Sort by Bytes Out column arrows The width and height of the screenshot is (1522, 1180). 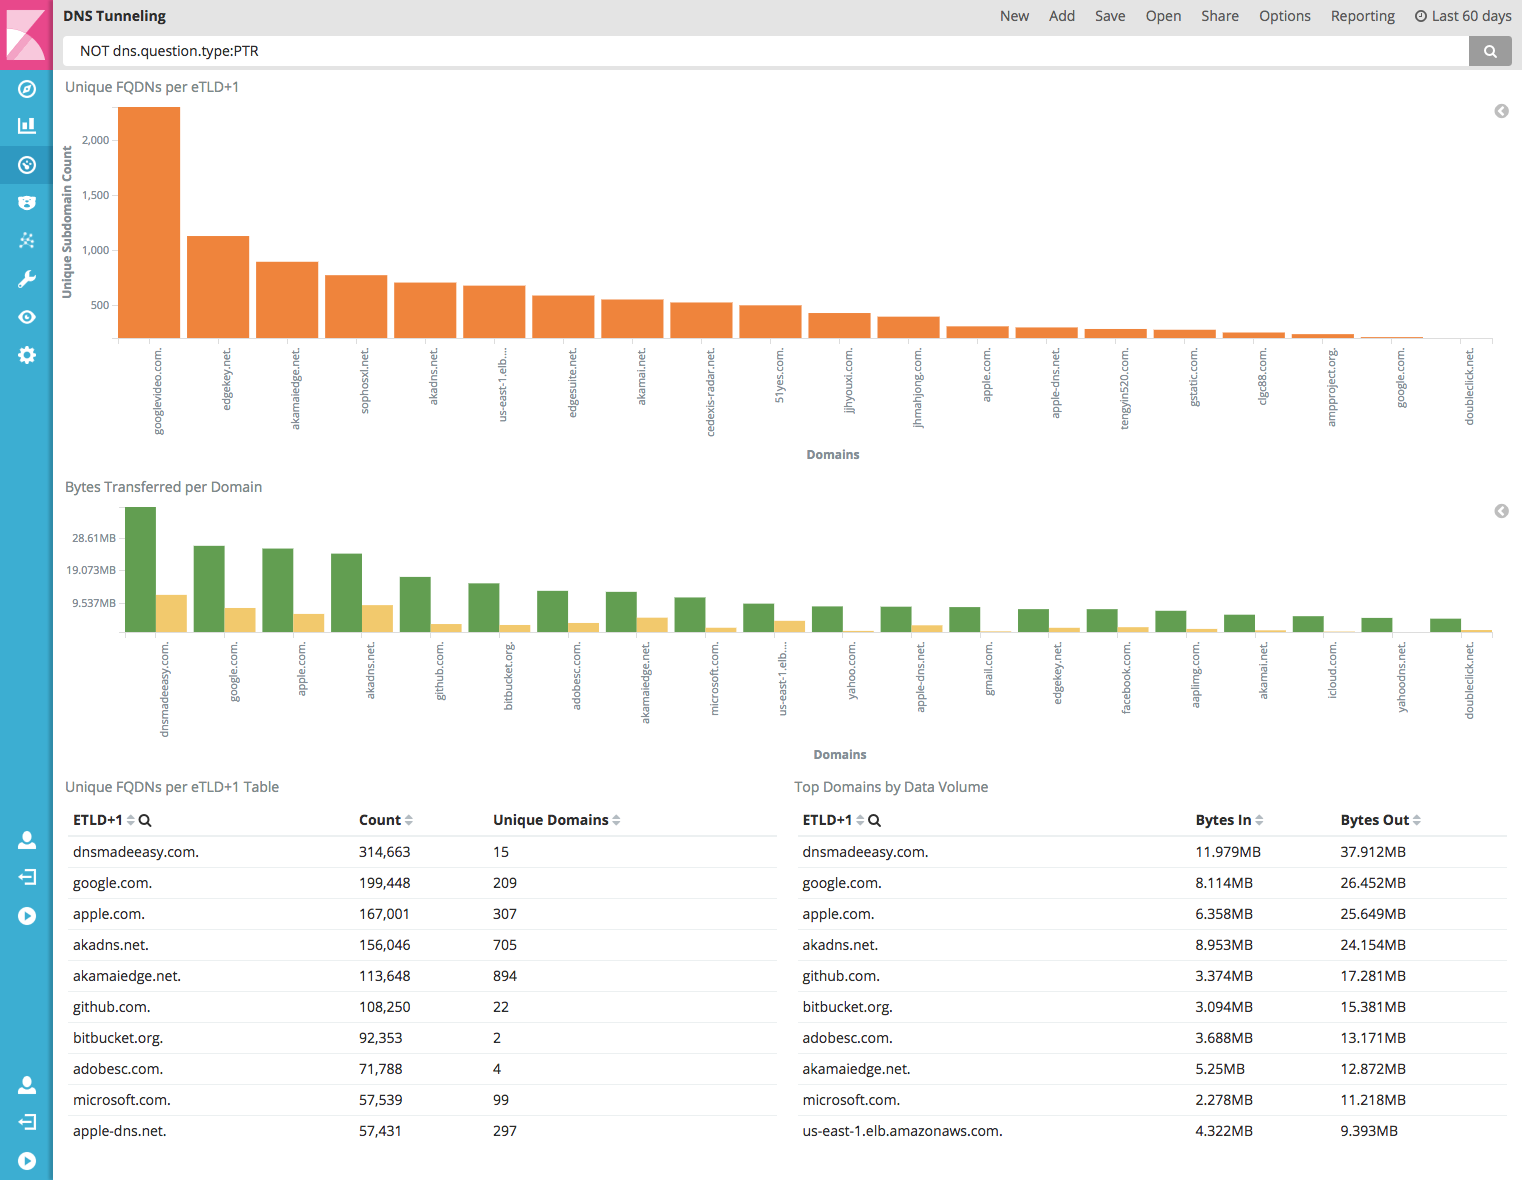(1417, 820)
